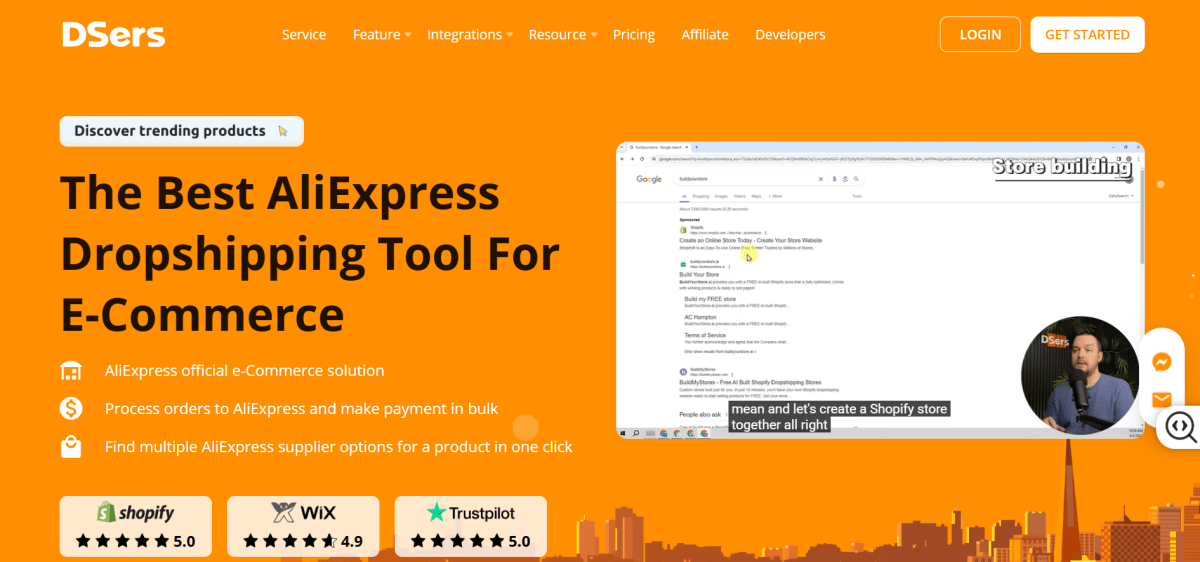1200x562 pixels.
Task: Expand the Feature dropdown arrow
Action: 408,35
